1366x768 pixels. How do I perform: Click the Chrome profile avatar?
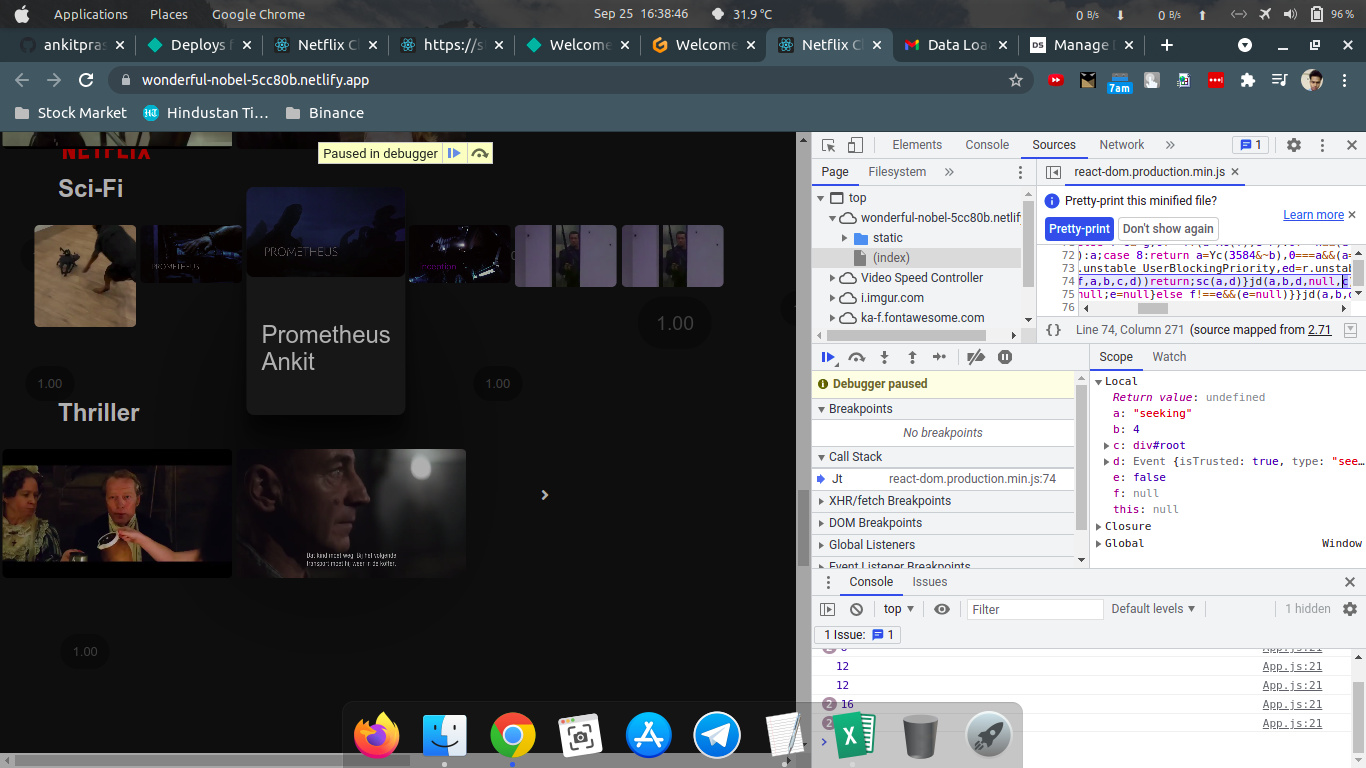[1312, 80]
